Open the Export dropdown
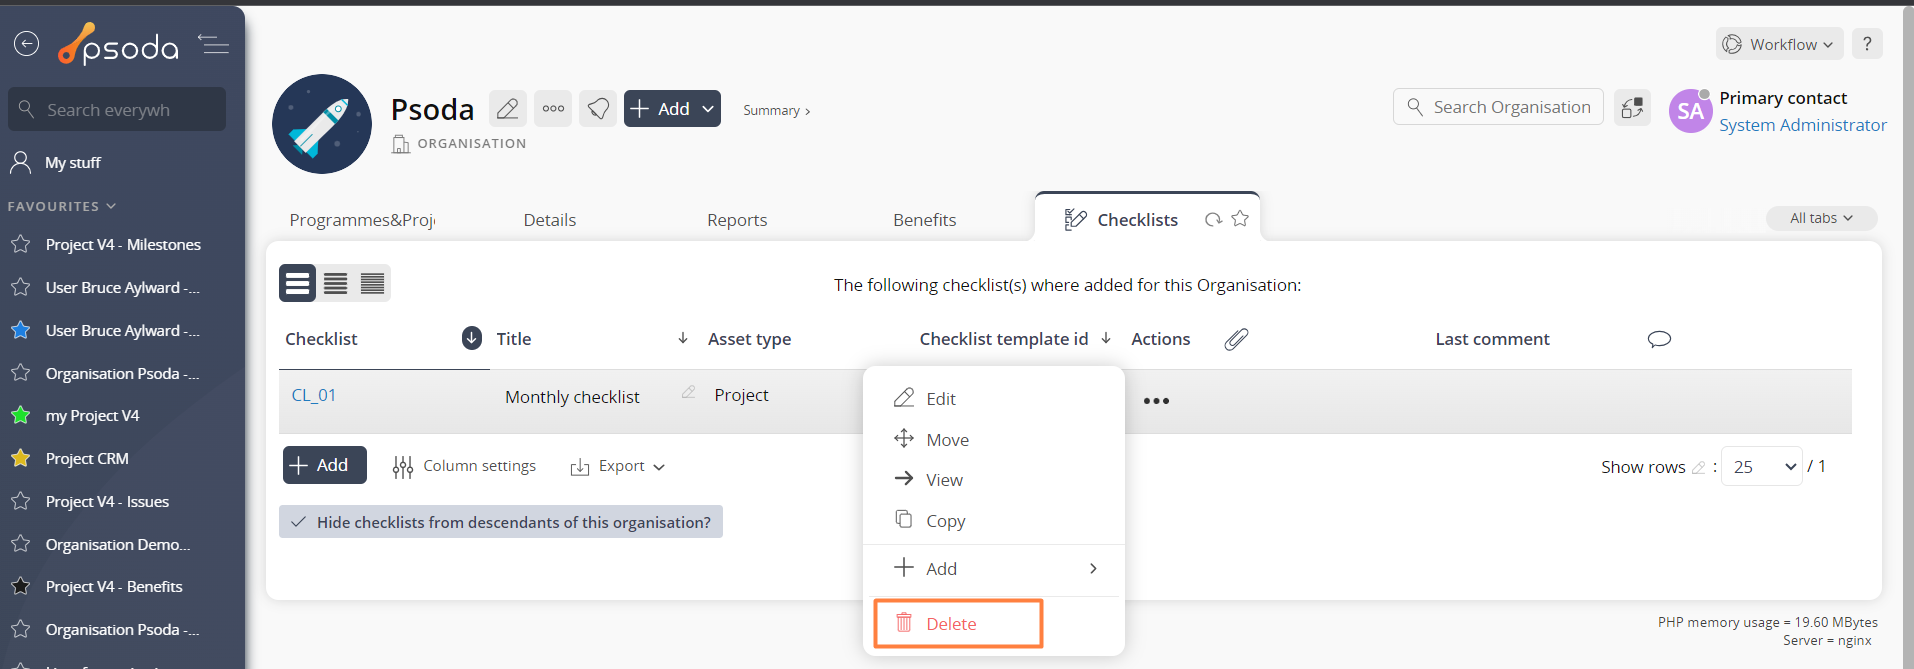Image resolution: width=1914 pixels, height=669 pixels. point(617,466)
